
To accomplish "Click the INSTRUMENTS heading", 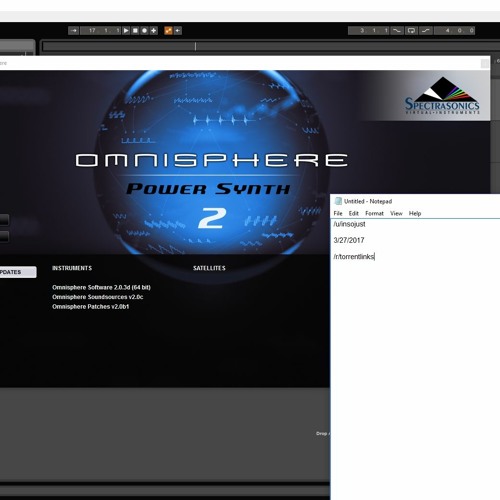I will pos(72,268).
